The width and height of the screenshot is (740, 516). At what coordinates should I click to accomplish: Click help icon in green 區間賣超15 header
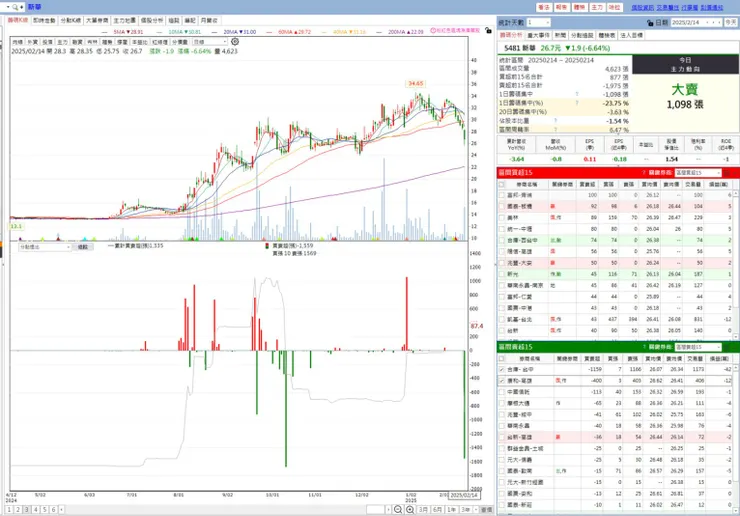pos(644,347)
